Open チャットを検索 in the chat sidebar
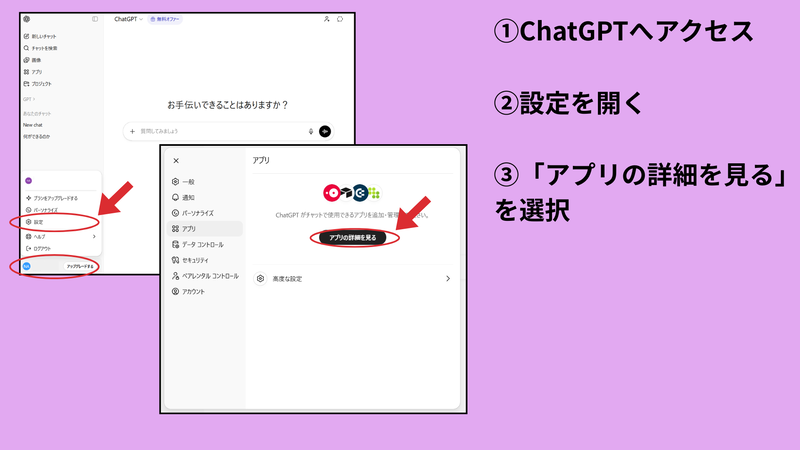 [x=40, y=48]
